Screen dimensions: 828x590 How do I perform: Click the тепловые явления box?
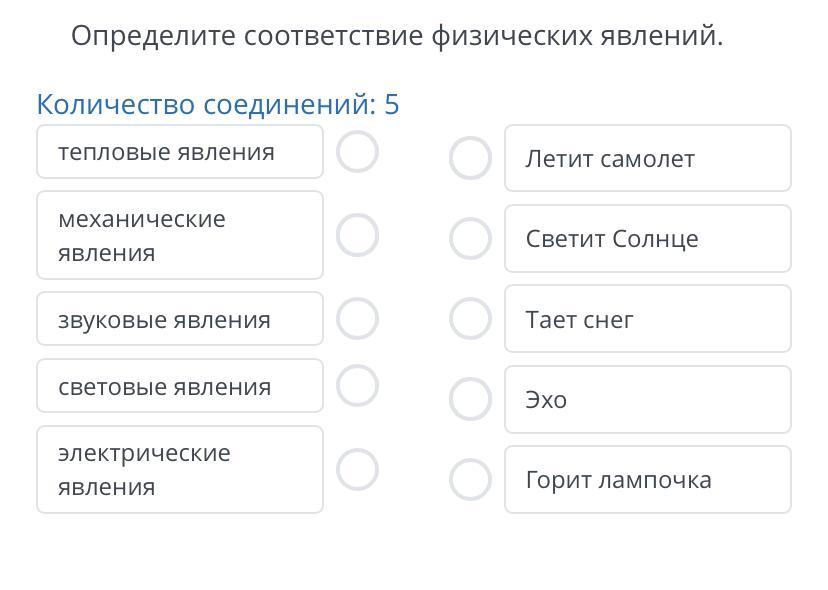click(180, 152)
